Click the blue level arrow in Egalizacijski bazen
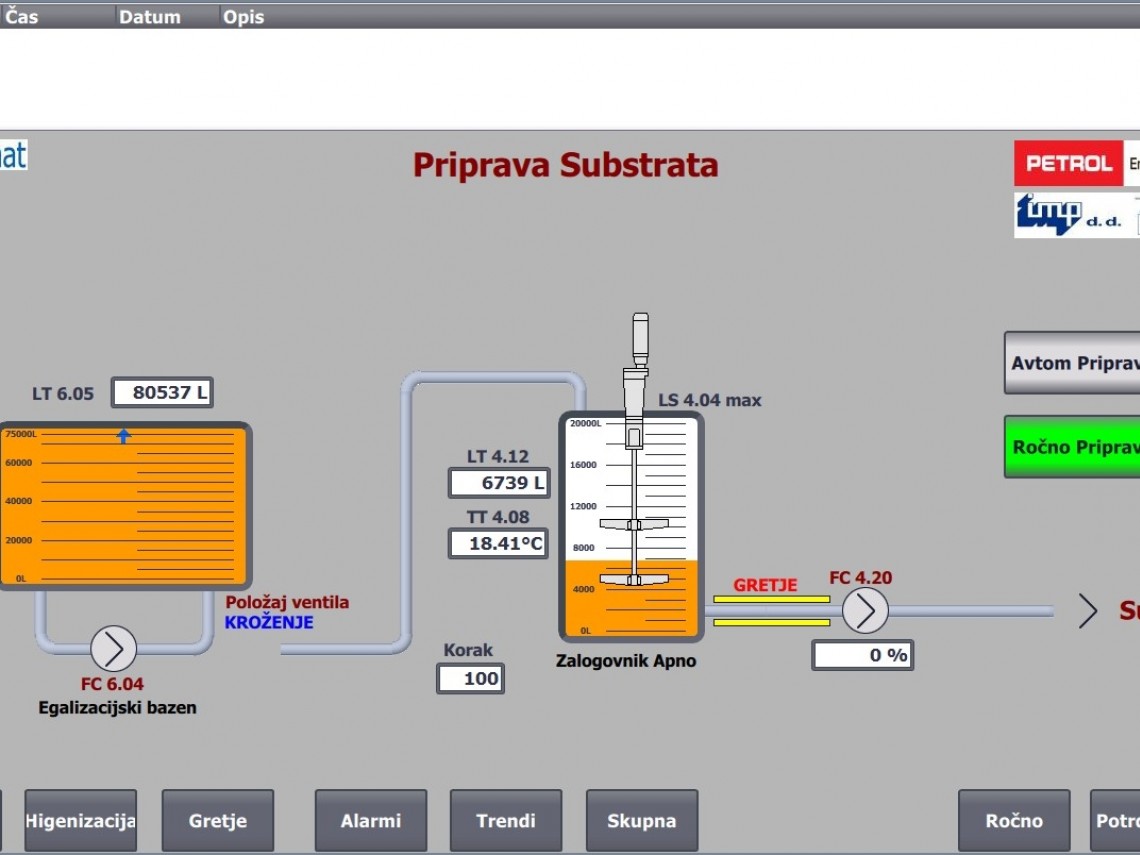Screen dimensions: 1140x855 pyautogui.click(x=124, y=436)
